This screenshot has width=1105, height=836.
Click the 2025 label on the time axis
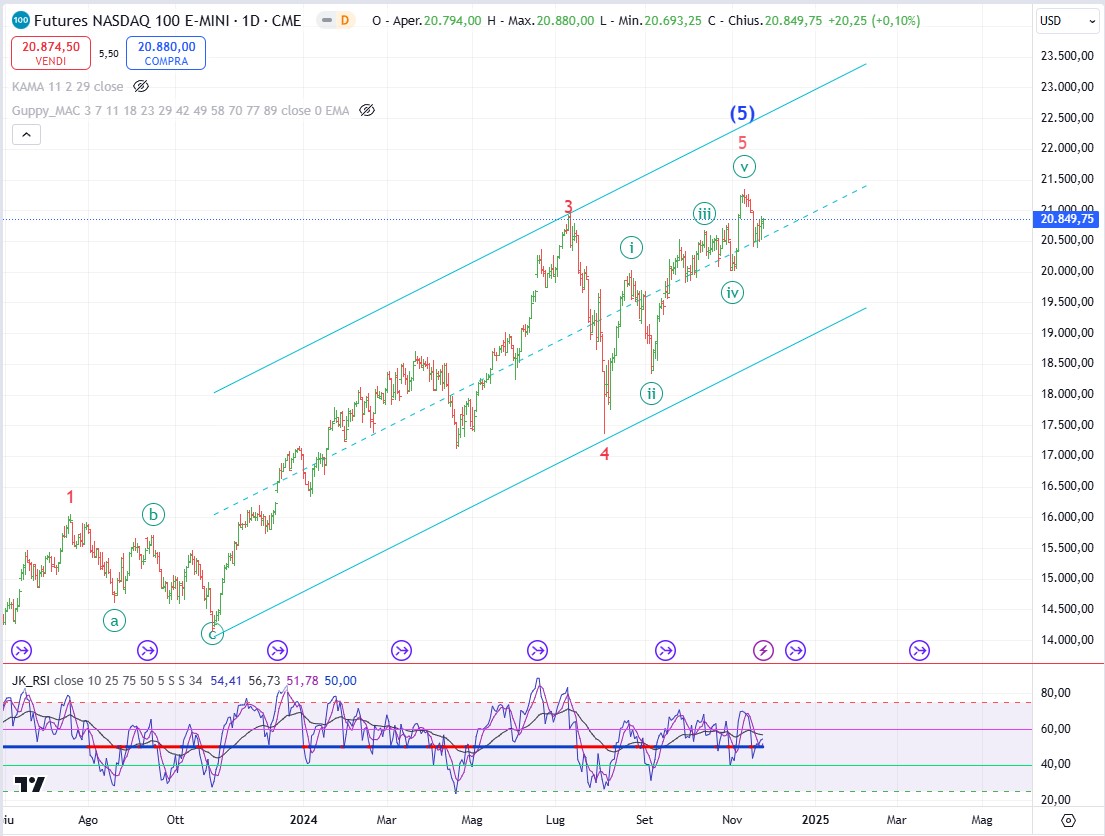click(x=815, y=820)
